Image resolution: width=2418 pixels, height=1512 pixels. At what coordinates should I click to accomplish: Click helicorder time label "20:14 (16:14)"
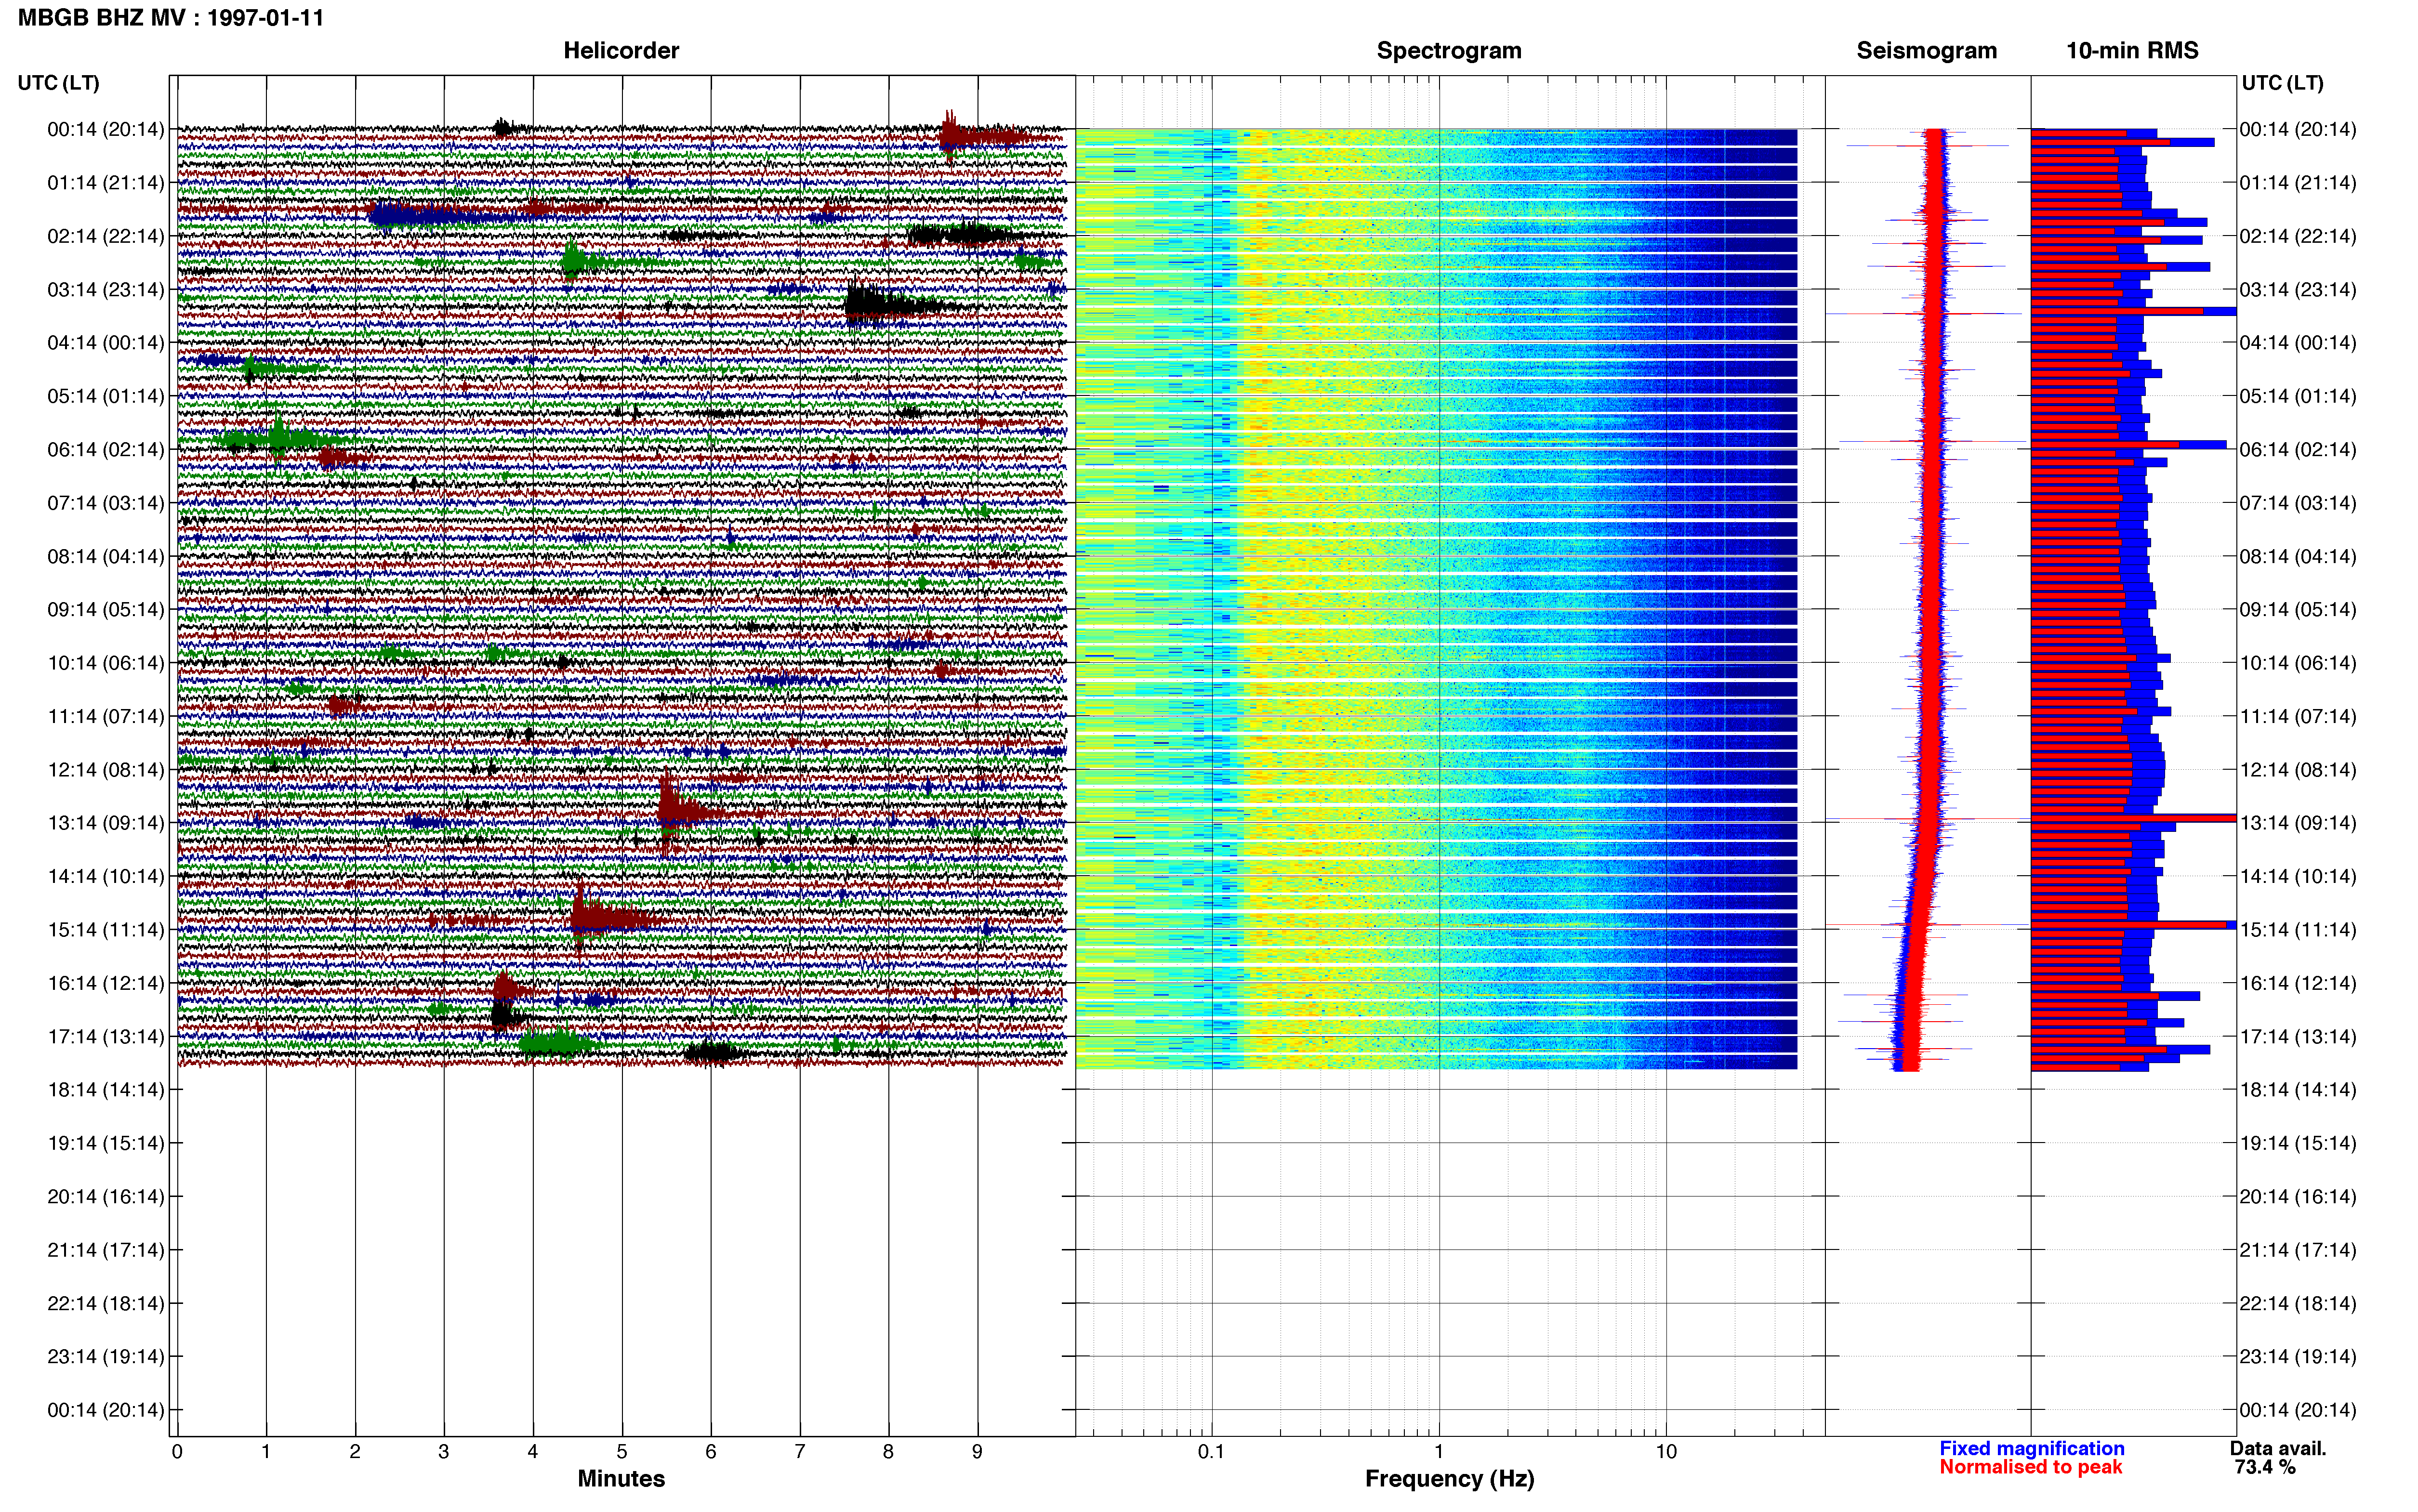click(106, 1197)
